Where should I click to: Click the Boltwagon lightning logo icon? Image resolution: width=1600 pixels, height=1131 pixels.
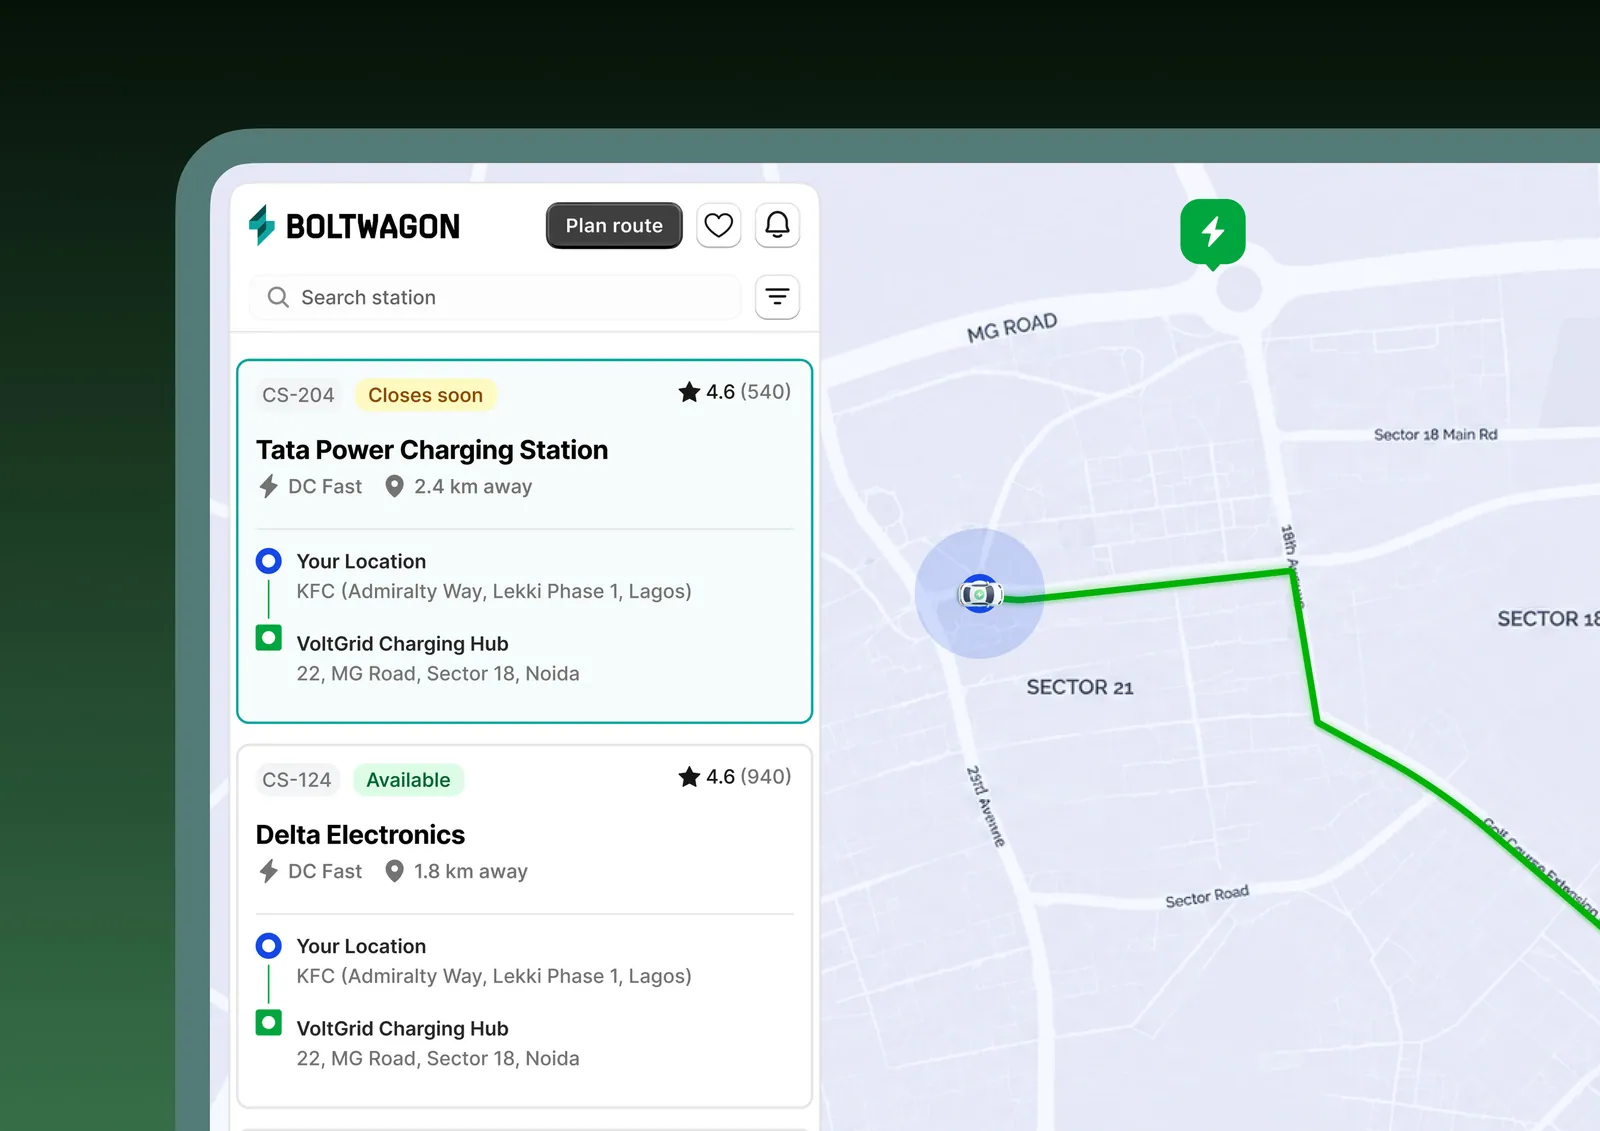tap(262, 225)
